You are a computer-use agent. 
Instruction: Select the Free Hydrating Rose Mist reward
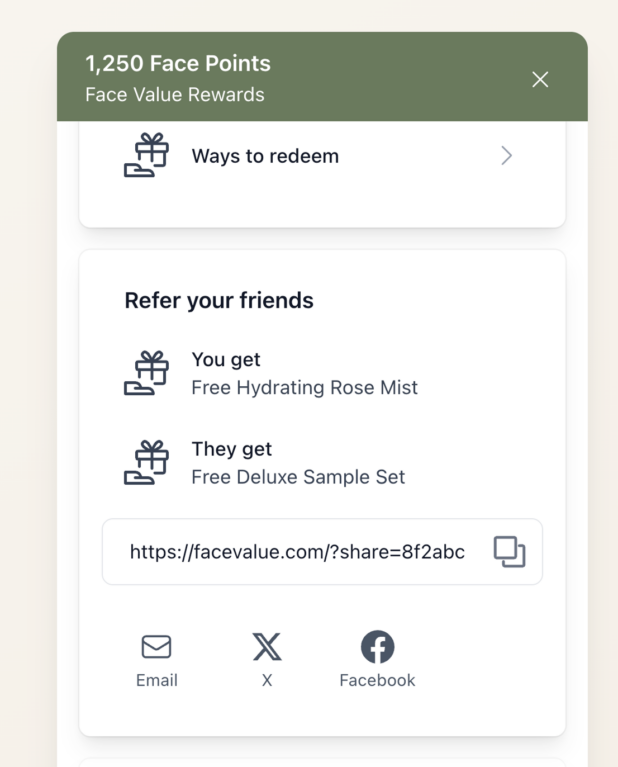(x=304, y=388)
